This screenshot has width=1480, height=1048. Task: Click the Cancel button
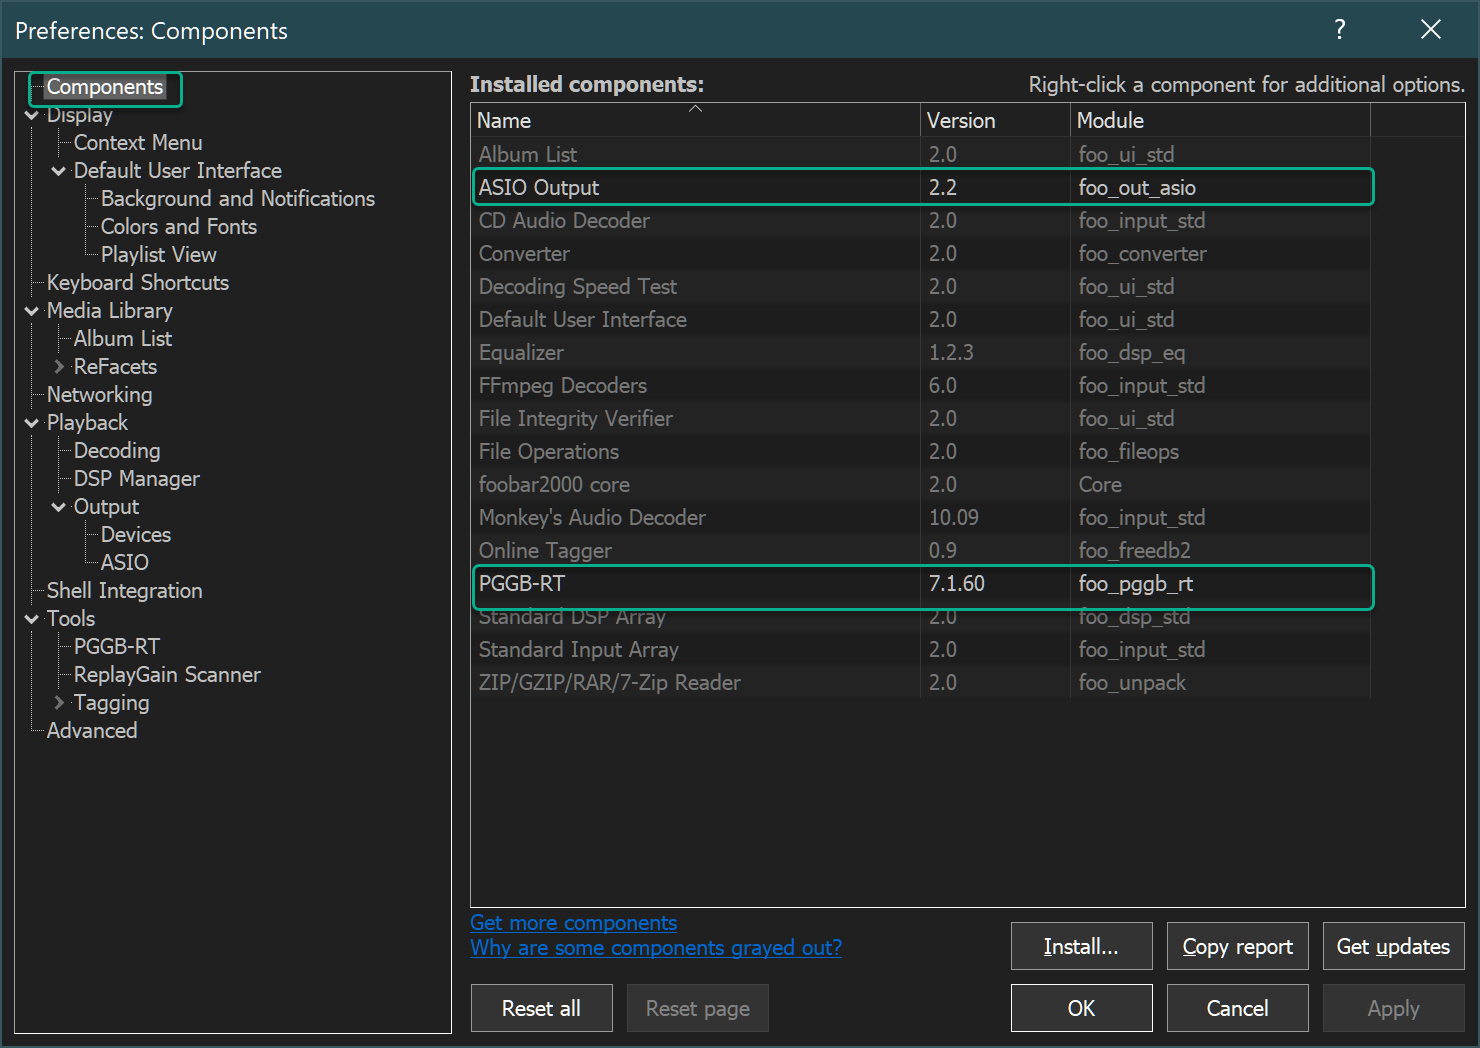click(1238, 1008)
